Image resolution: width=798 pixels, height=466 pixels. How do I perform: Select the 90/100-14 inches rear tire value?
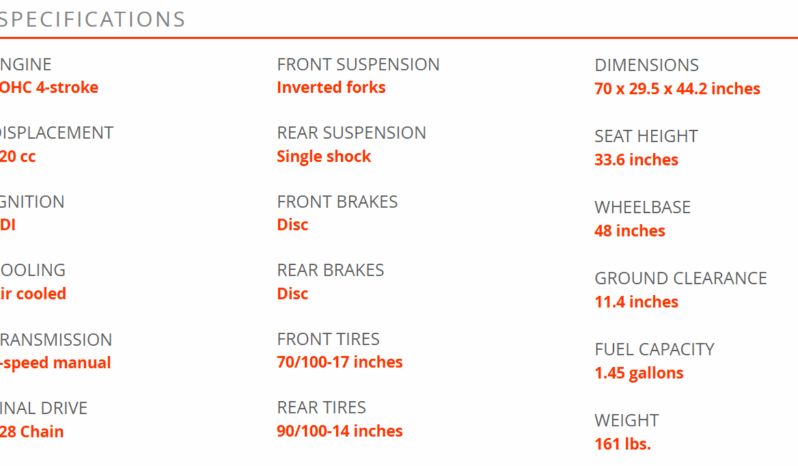coord(339,431)
